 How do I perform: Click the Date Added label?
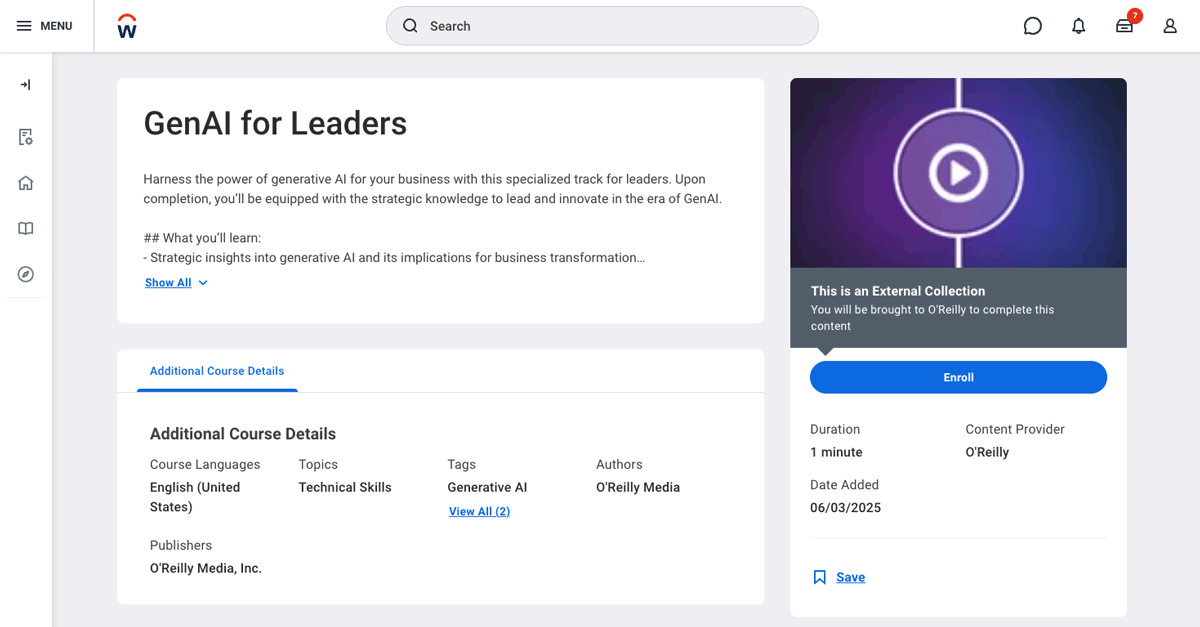844,484
